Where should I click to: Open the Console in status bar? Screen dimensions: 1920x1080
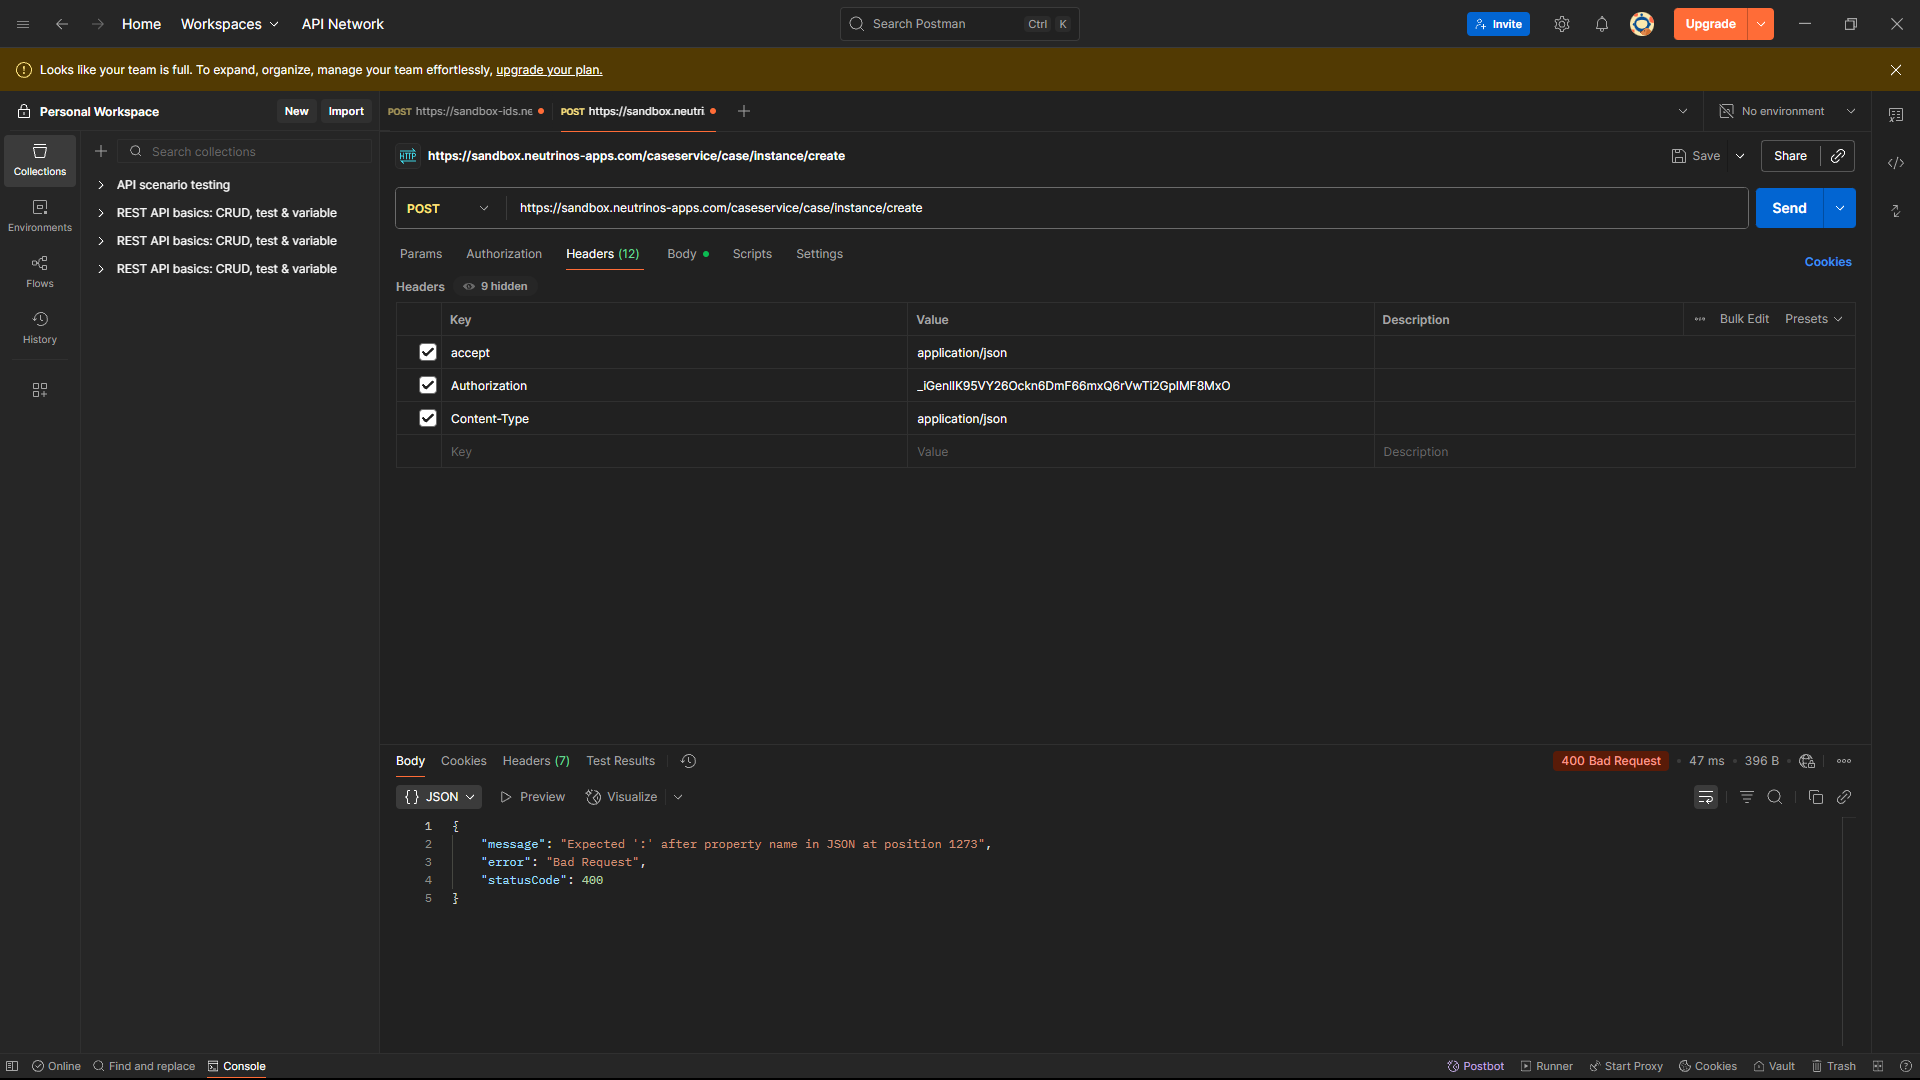[x=237, y=1066]
